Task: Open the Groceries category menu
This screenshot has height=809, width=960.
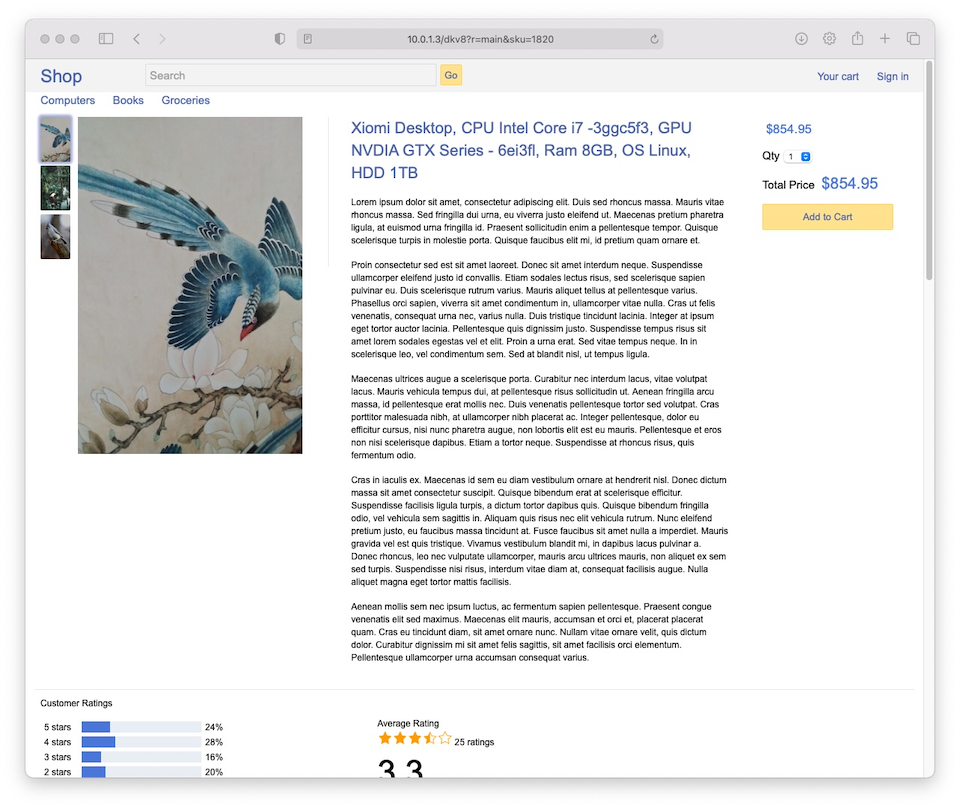Action: tap(186, 100)
